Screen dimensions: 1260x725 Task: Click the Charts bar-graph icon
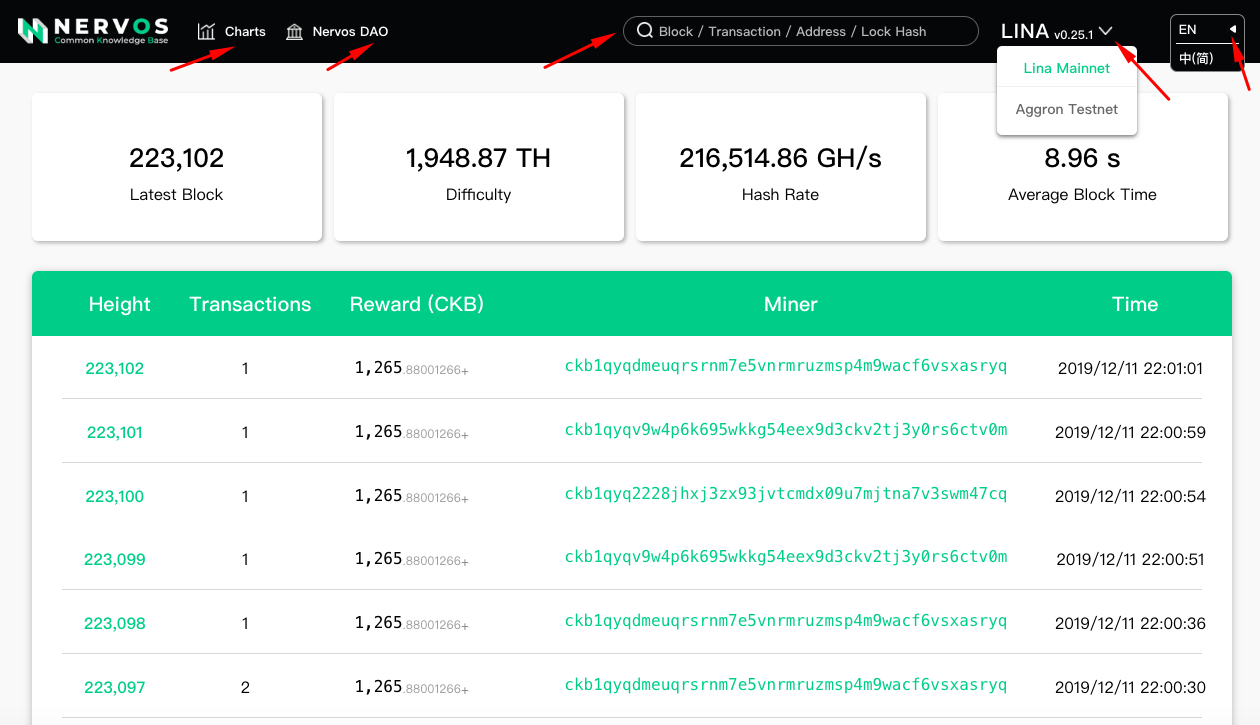click(207, 32)
